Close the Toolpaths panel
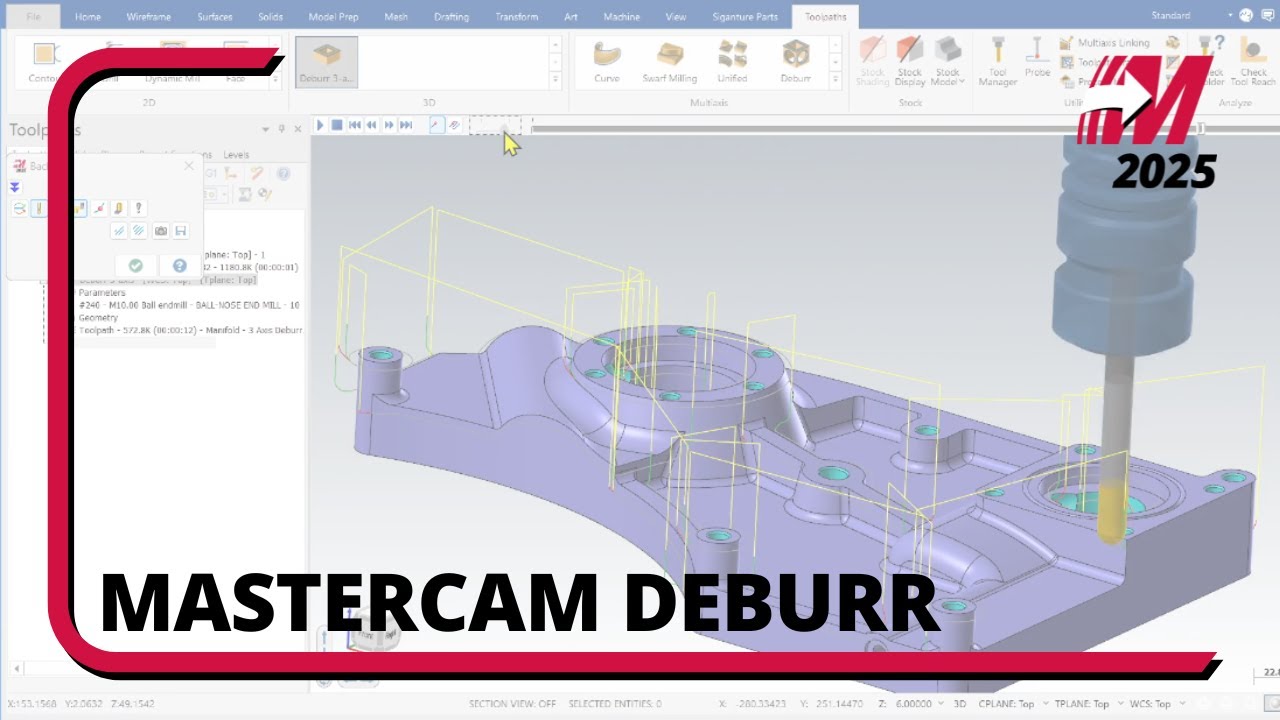 point(298,129)
